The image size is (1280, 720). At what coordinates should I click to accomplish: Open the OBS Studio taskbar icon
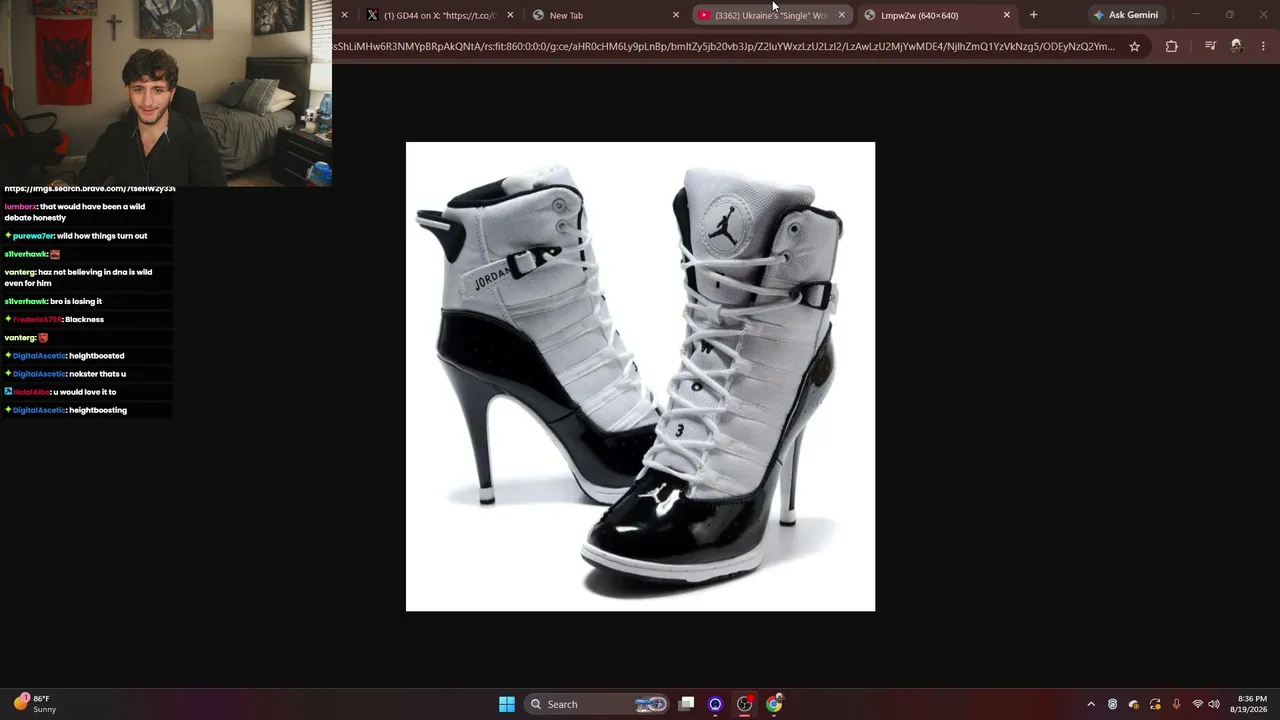[745, 704]
